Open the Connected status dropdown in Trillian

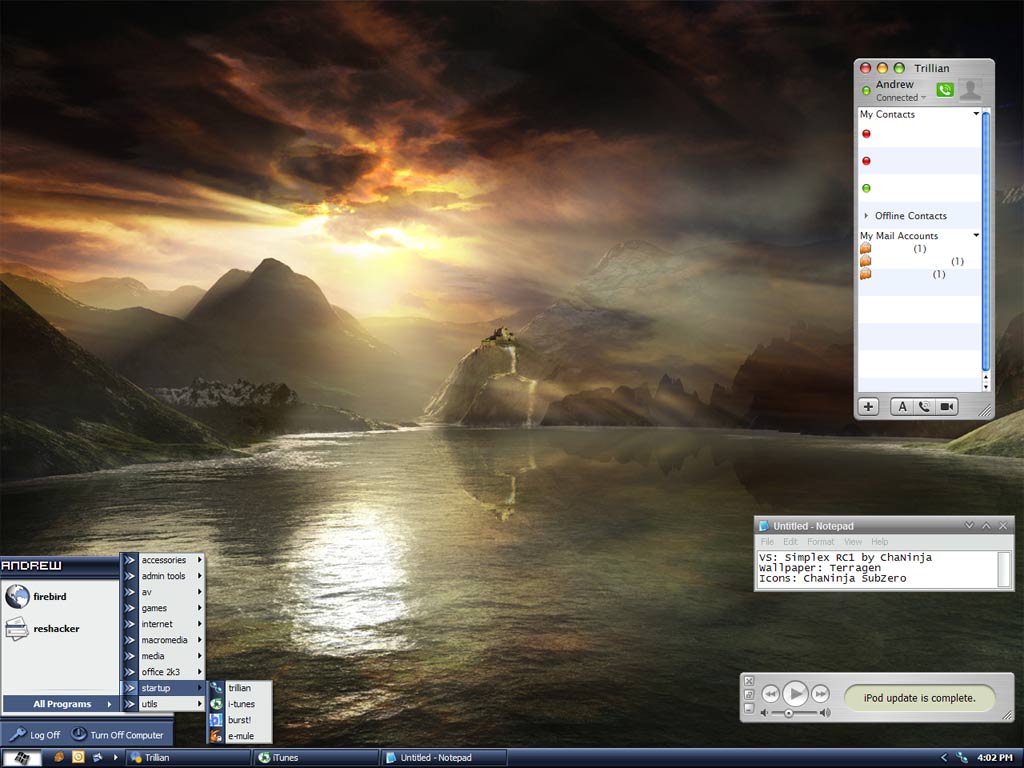[x=901, y=98]
